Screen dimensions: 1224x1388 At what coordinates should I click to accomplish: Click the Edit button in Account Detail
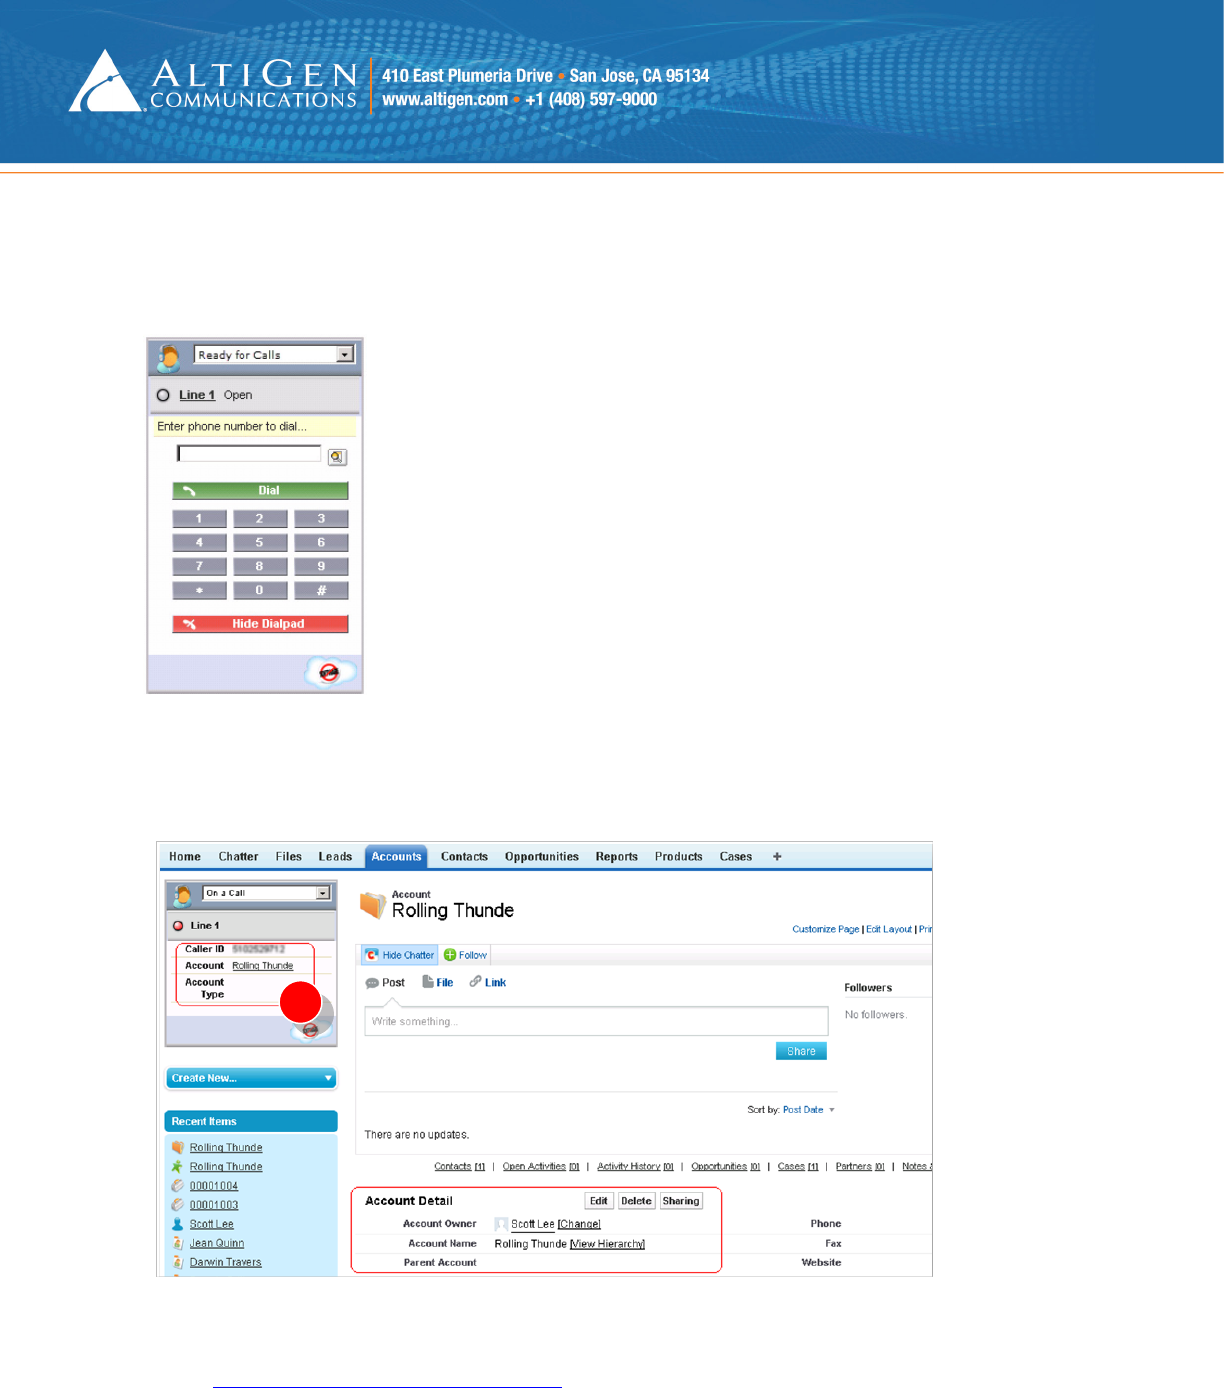click(x=598, y=1201)
